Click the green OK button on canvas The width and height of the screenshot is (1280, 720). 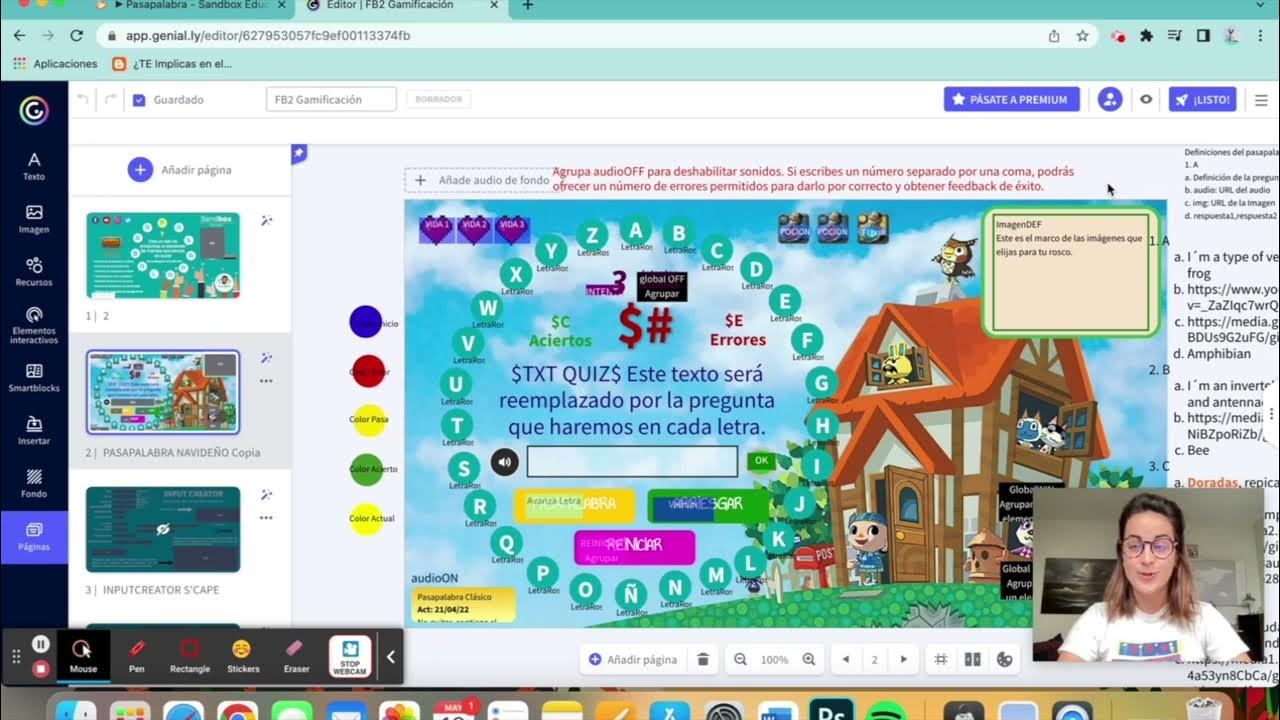coord(762,461)
